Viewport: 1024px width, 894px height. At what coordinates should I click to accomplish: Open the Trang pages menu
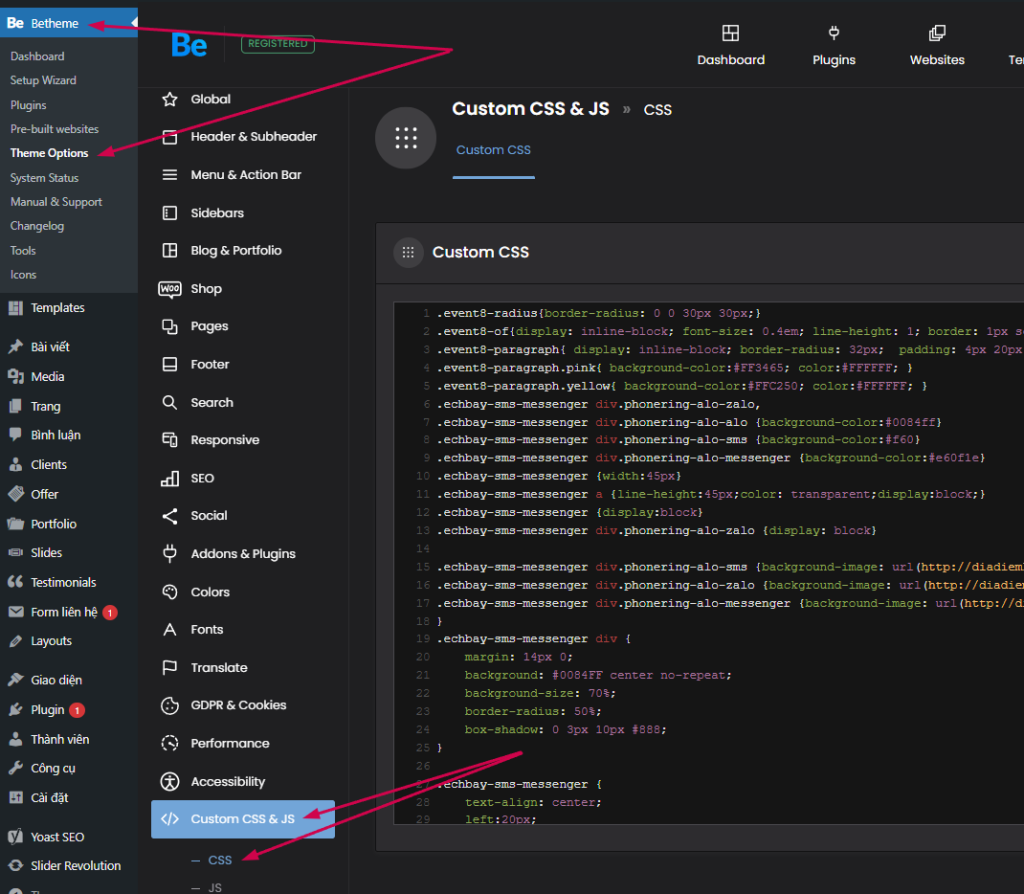45,406
